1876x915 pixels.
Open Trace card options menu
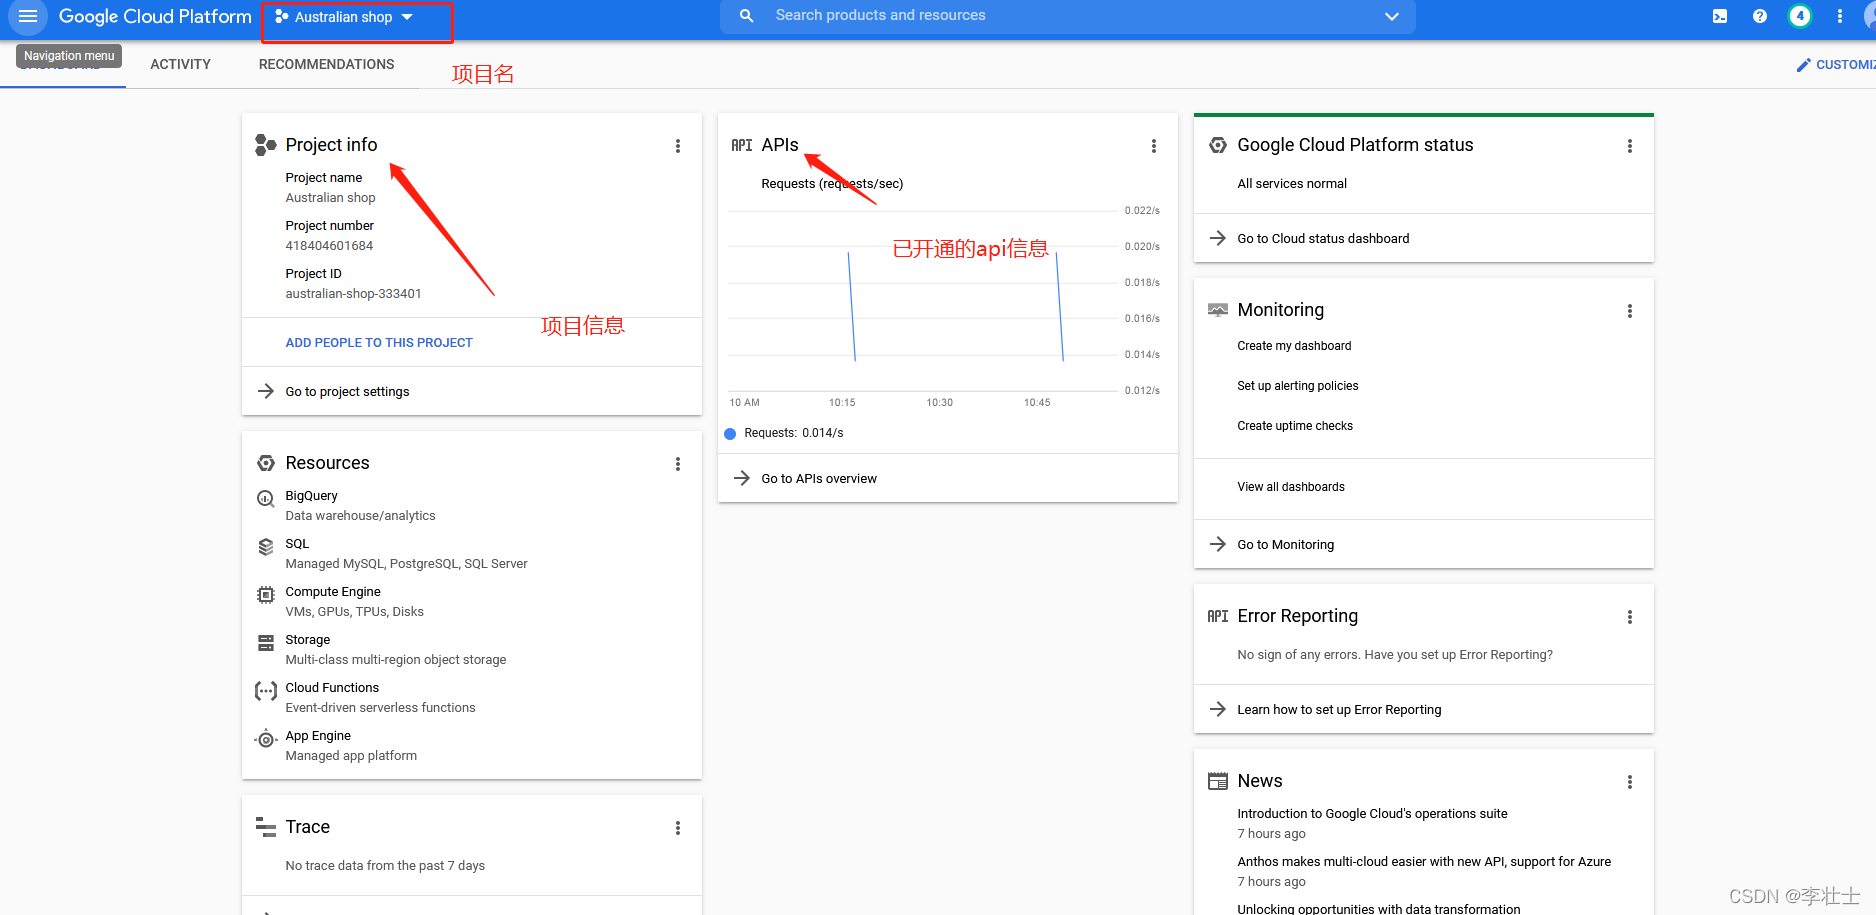[678, 828]
